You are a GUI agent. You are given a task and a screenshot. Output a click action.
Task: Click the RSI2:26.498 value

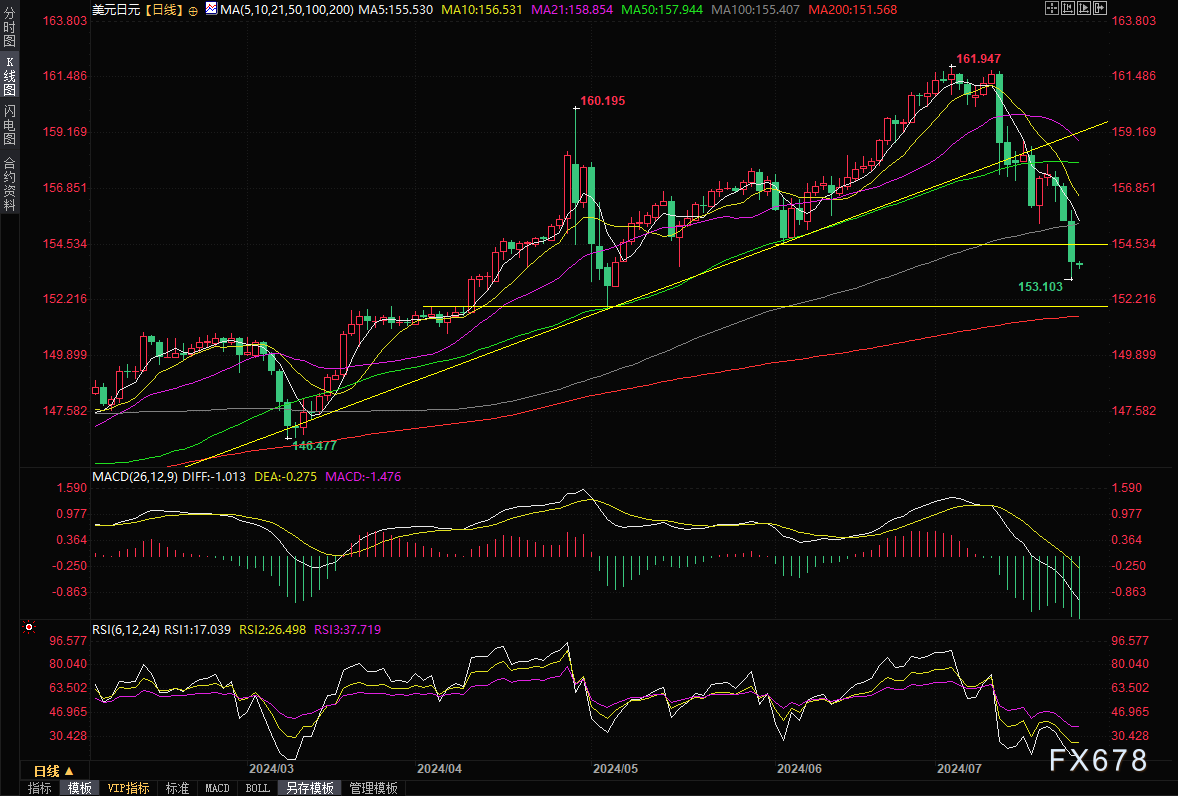point(273,629)
